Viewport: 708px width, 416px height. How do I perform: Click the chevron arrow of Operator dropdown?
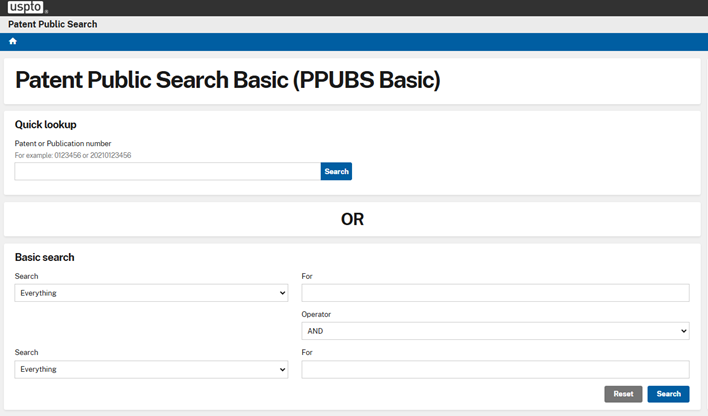coord(684,331)
